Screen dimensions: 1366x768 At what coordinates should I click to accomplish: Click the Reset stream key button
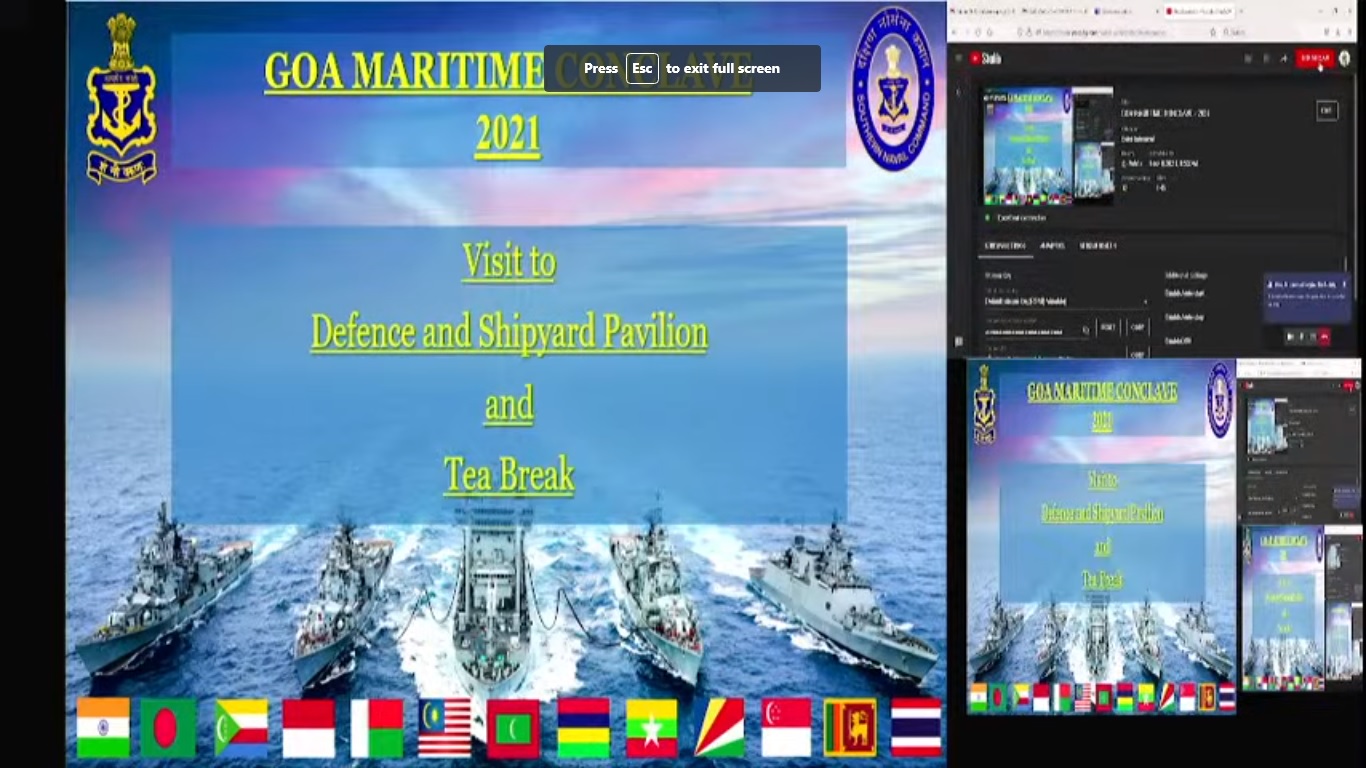[1108, 328]
